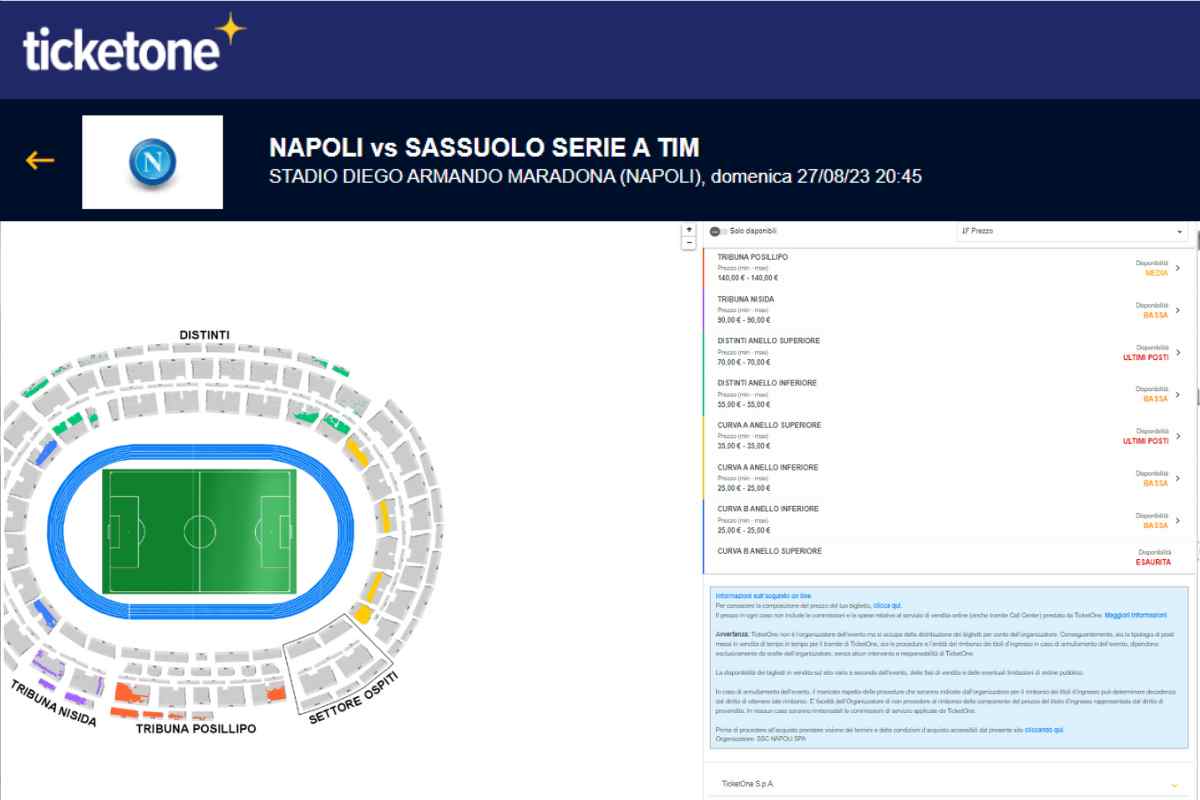Open the Prezzo sorting dropdown
Screen dimensions: 1200x800
(x=1178, y=231)
